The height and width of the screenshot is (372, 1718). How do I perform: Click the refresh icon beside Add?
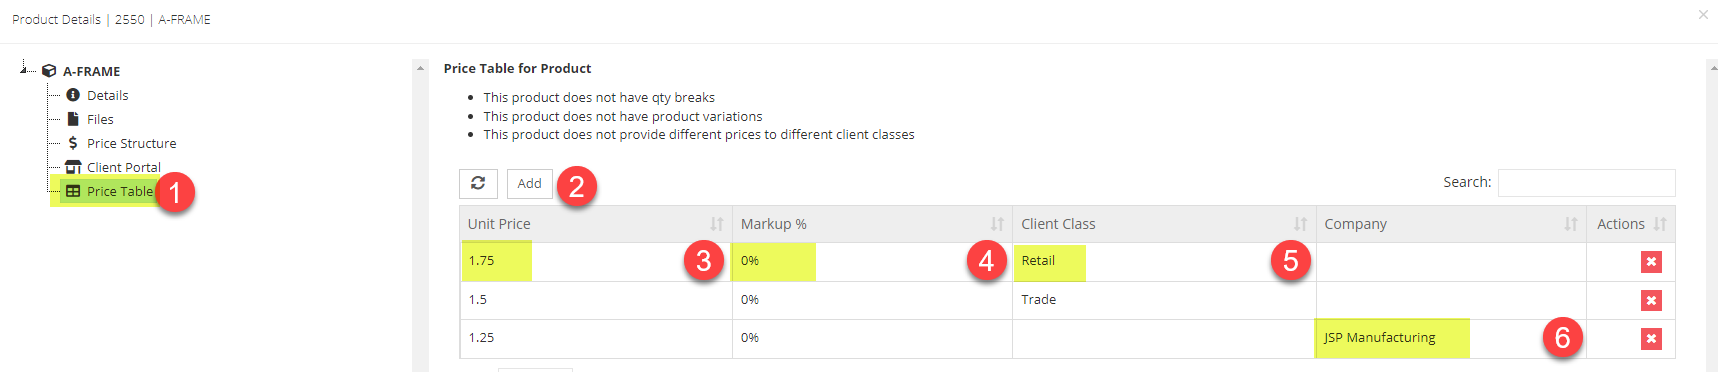pos(478,183)
